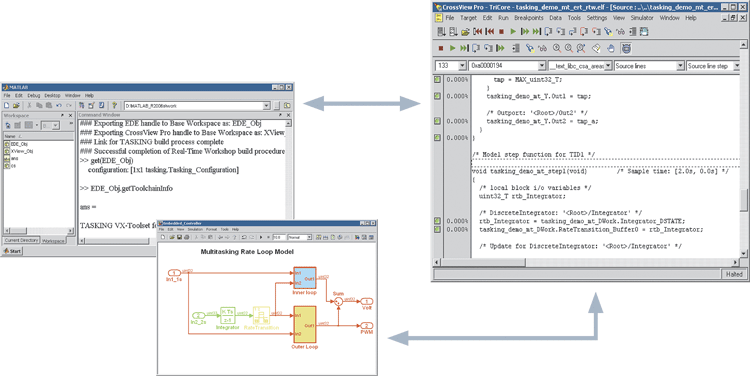750x376 pixels.
Task: Open the Desktop menu in MATLAB
Action: (53, 96)
